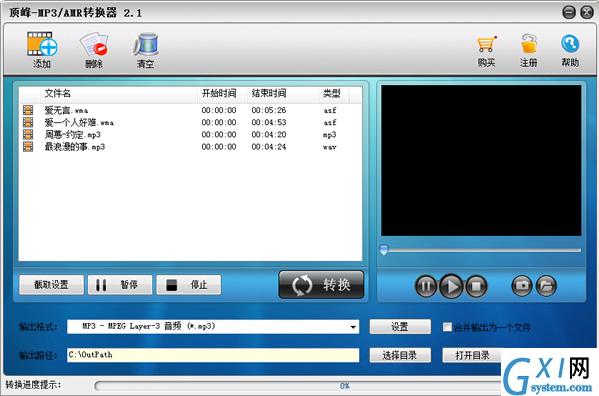The height and width of the screenshot is (396, 599).
Task: Click film icon beside 周蕙-约定.mp3
Action: (x=28, y=134)
